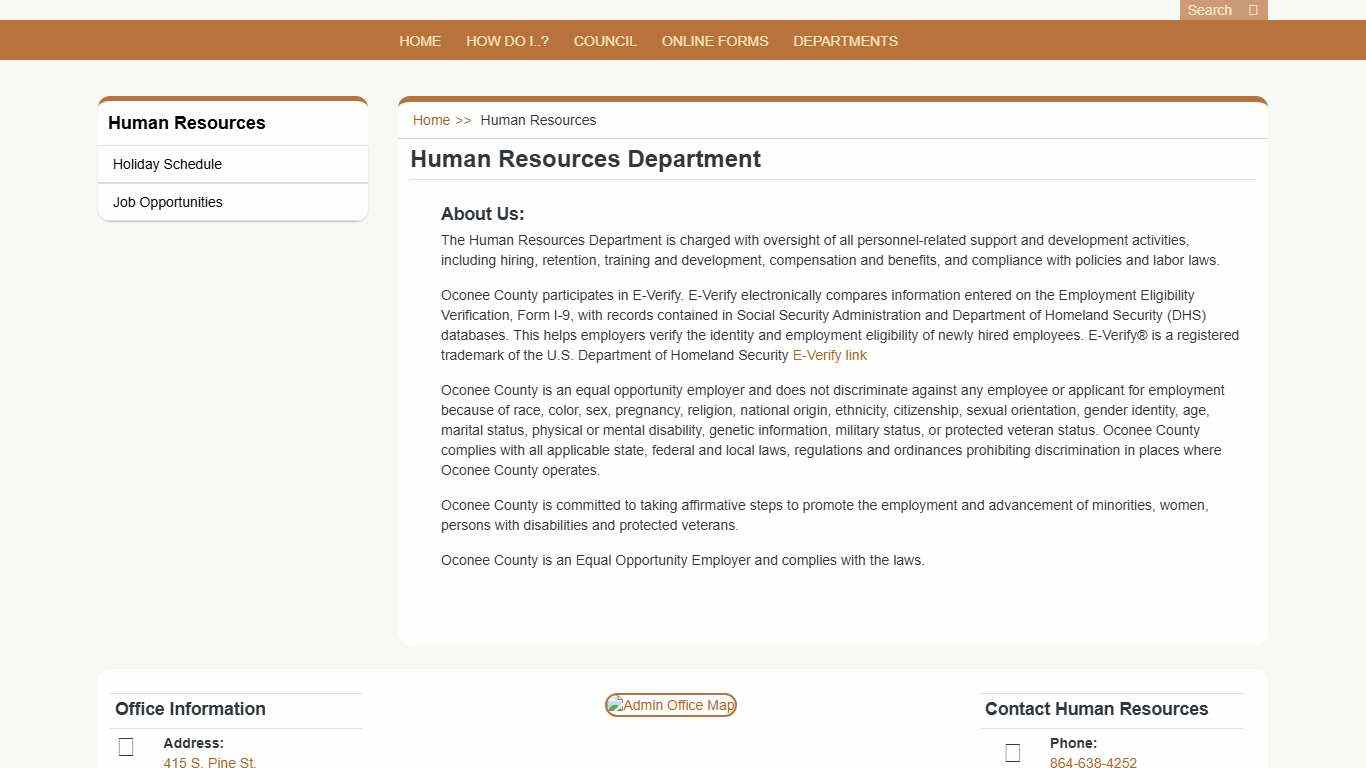1366x768 pixels.
Task: Open the HOW DO I..? menu
Action: click(507, 40)
